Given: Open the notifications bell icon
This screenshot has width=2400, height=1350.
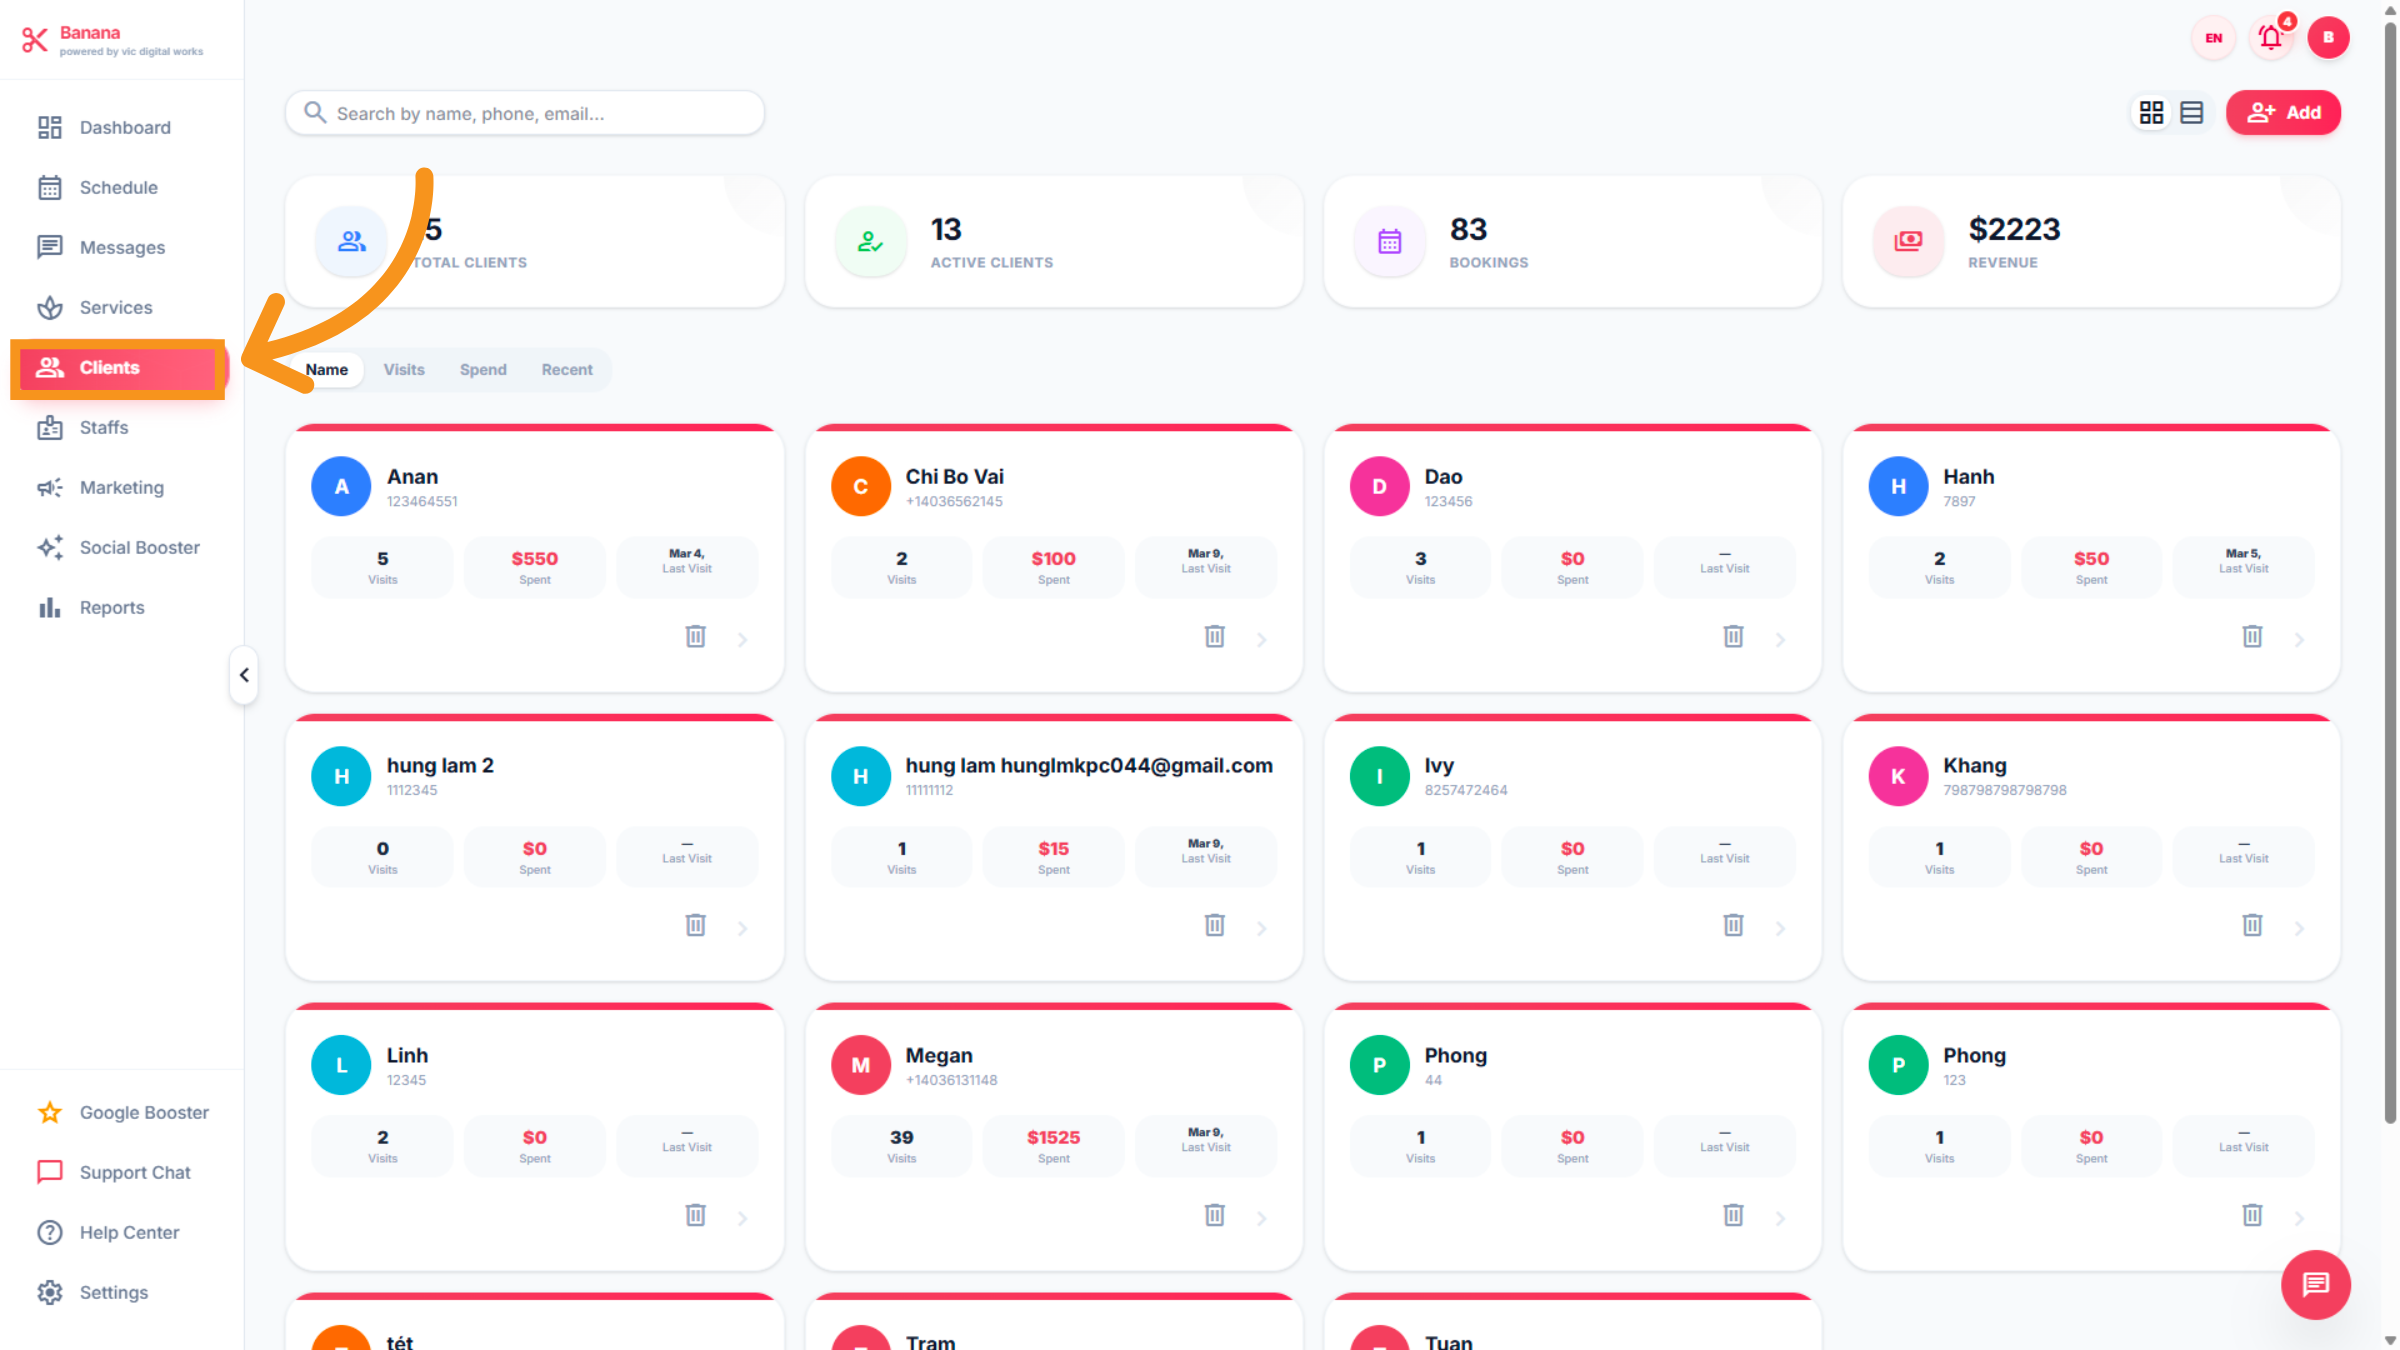Looking at the screenshot, I should coord(2270,38).
